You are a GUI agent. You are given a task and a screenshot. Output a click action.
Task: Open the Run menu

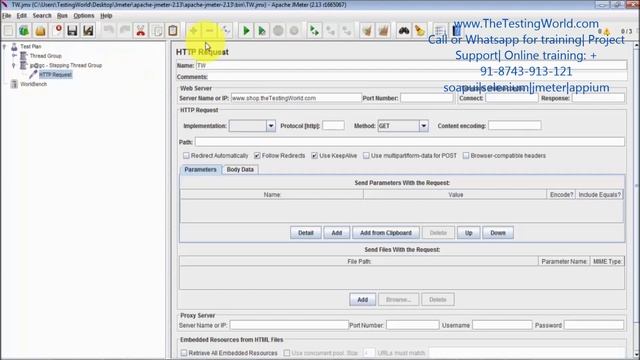pos(62,16)
